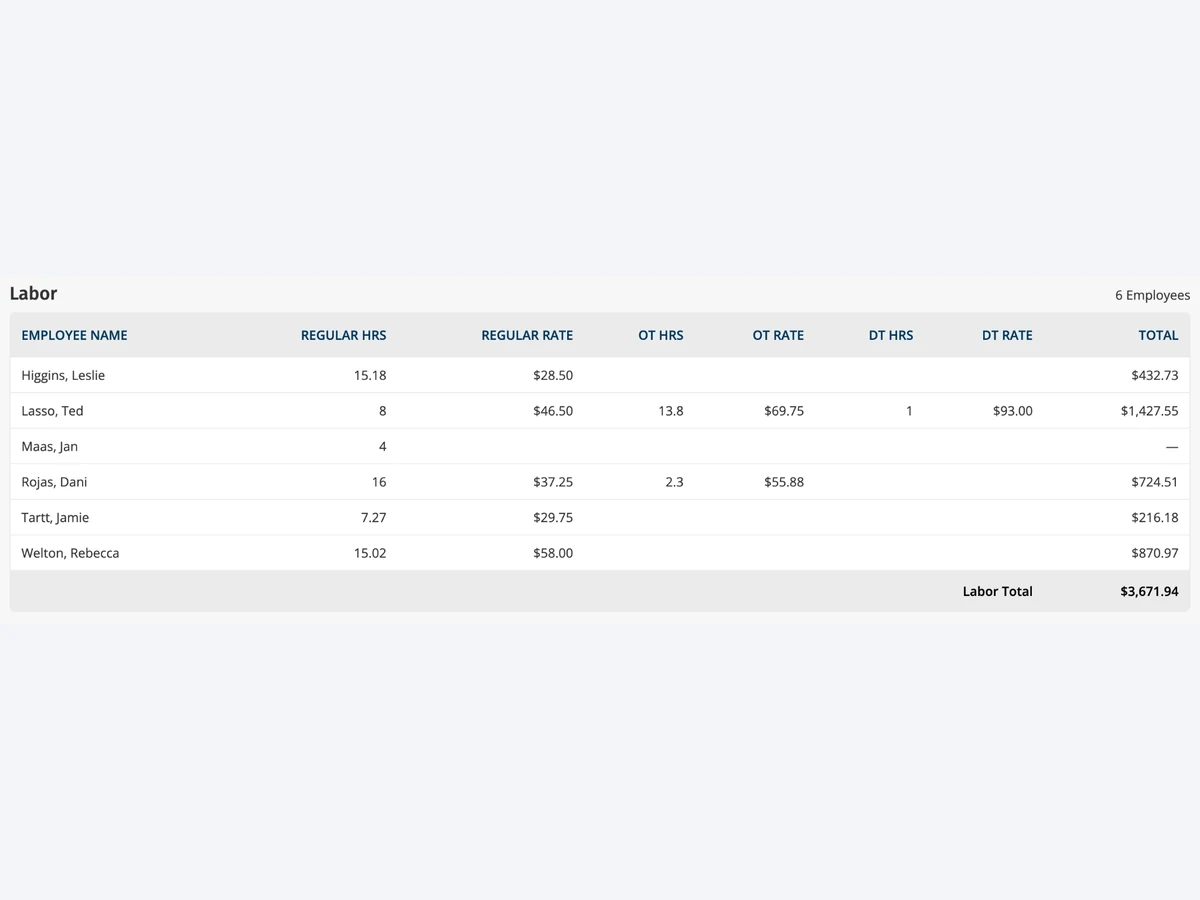Viewport: 1200px width, 900px height.
Task: Click the OT Rate column header
Action: click(778, 335)
